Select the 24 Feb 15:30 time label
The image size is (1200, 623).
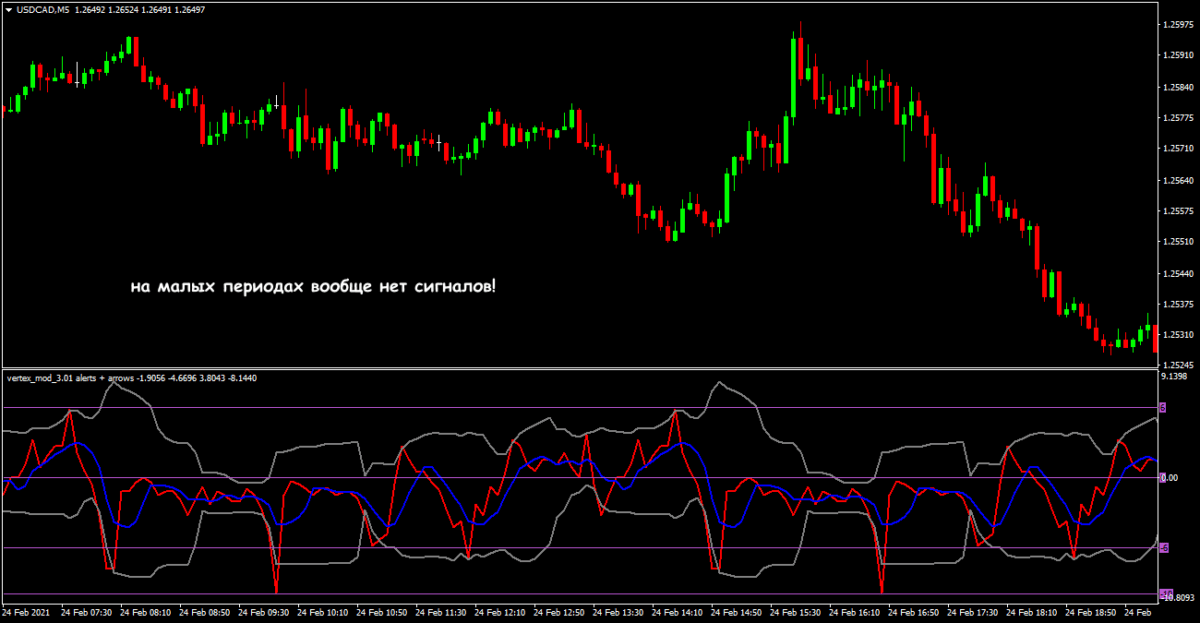[796, 612]
